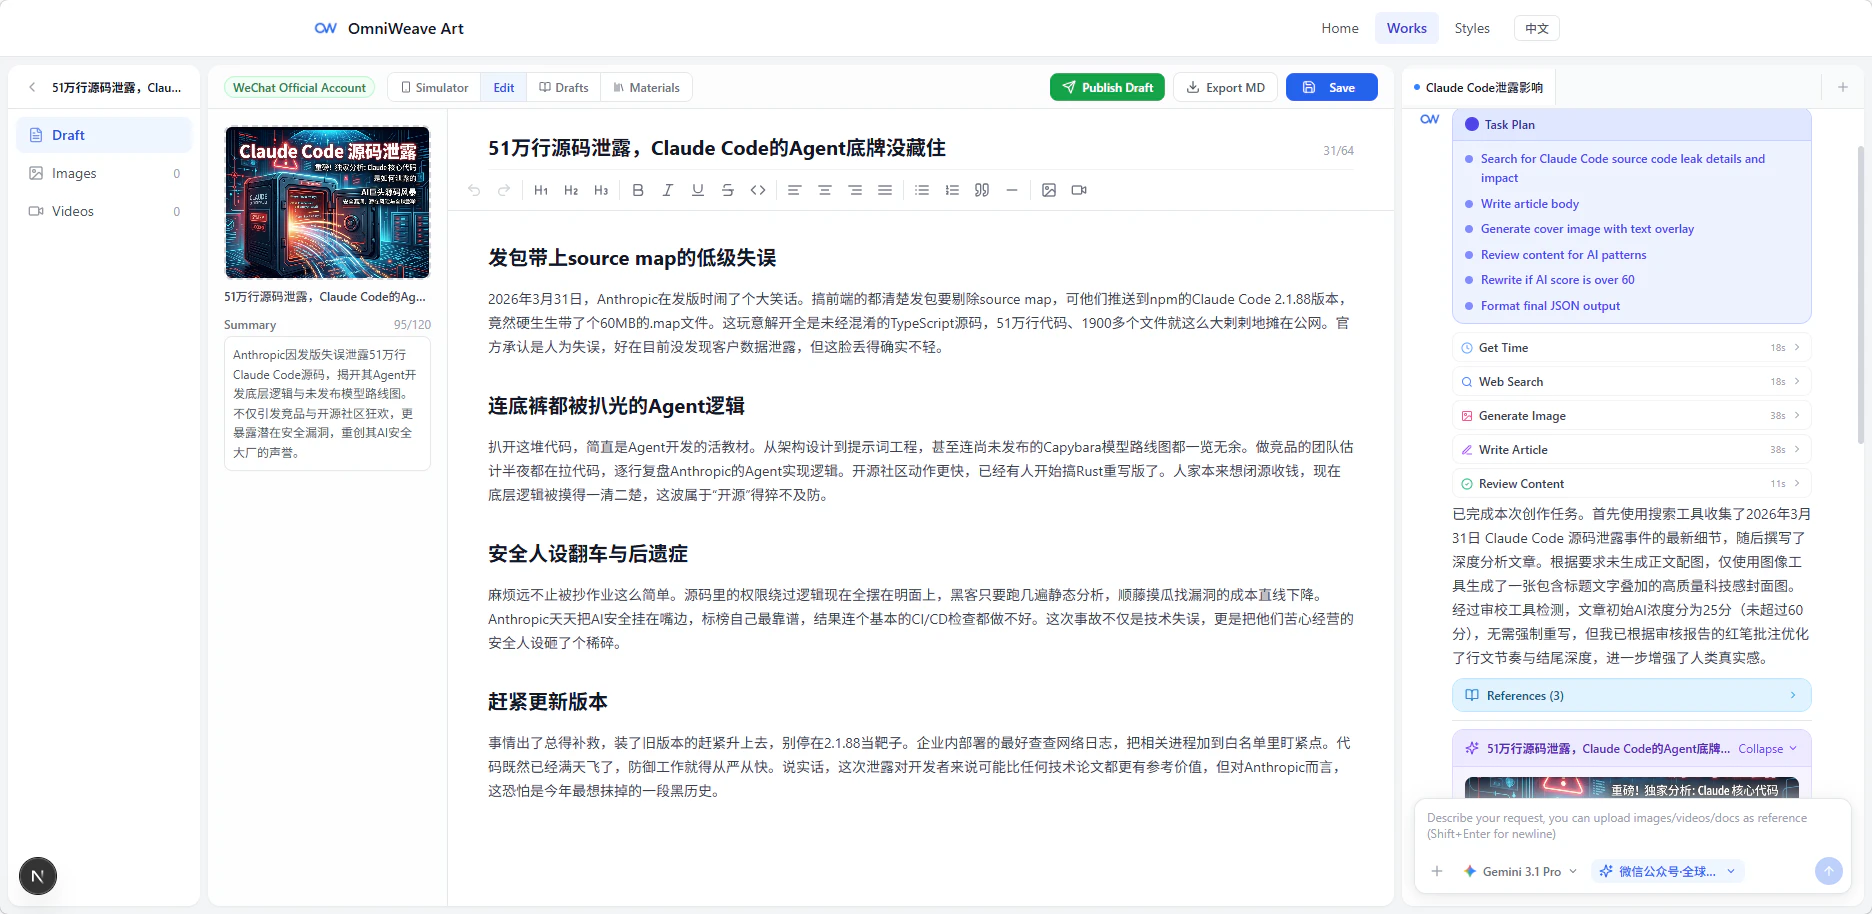Switch to Edit tab
1872x914 pixels.
click(x=504, y=88)
